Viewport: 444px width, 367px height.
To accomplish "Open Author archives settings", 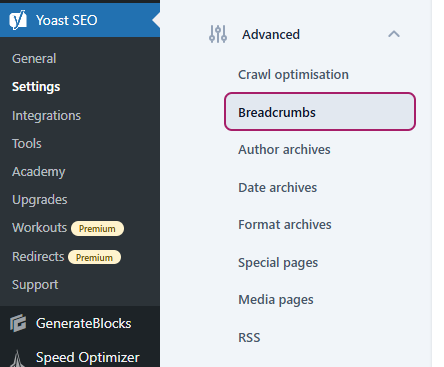I will pyautogui.click(x=284, y=150).
